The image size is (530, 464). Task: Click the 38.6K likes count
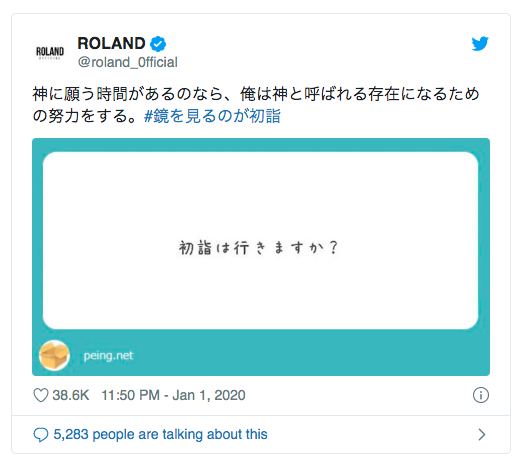pyautogui.click(x=71, y=395)
